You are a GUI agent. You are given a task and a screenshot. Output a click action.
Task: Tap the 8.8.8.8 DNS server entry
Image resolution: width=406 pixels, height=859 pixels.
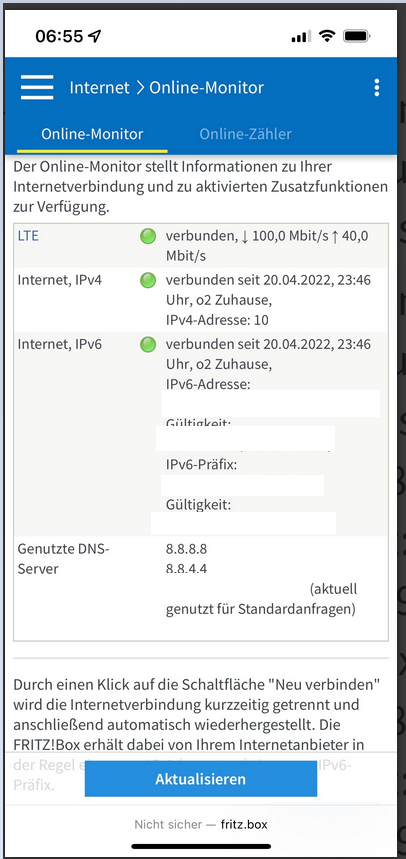coord(186,549)
